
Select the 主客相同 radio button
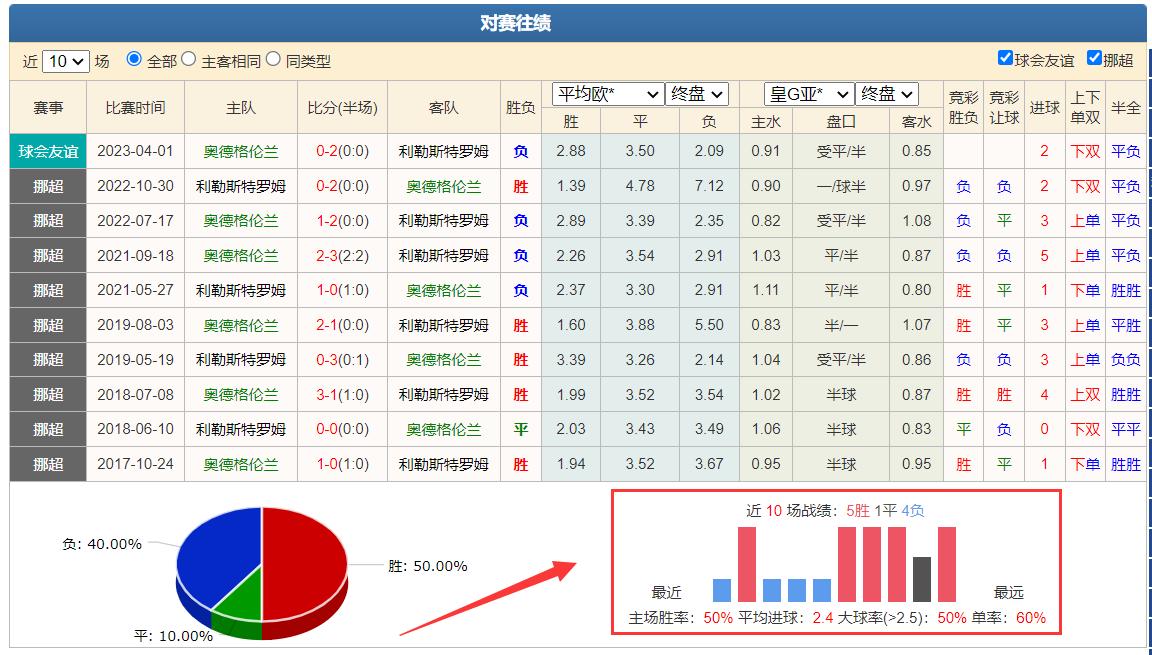click(190, 60)
